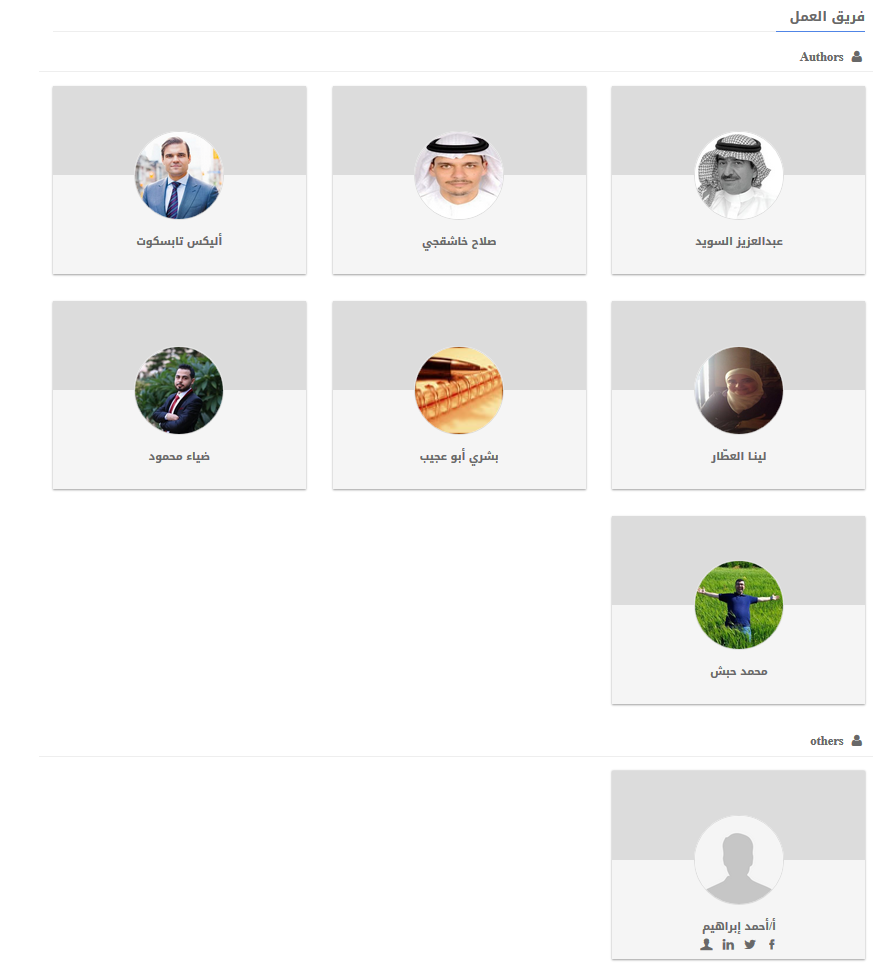873x973 pixels.
Task: Open author name link عبدالعزيز السويد
Action: 738,241
